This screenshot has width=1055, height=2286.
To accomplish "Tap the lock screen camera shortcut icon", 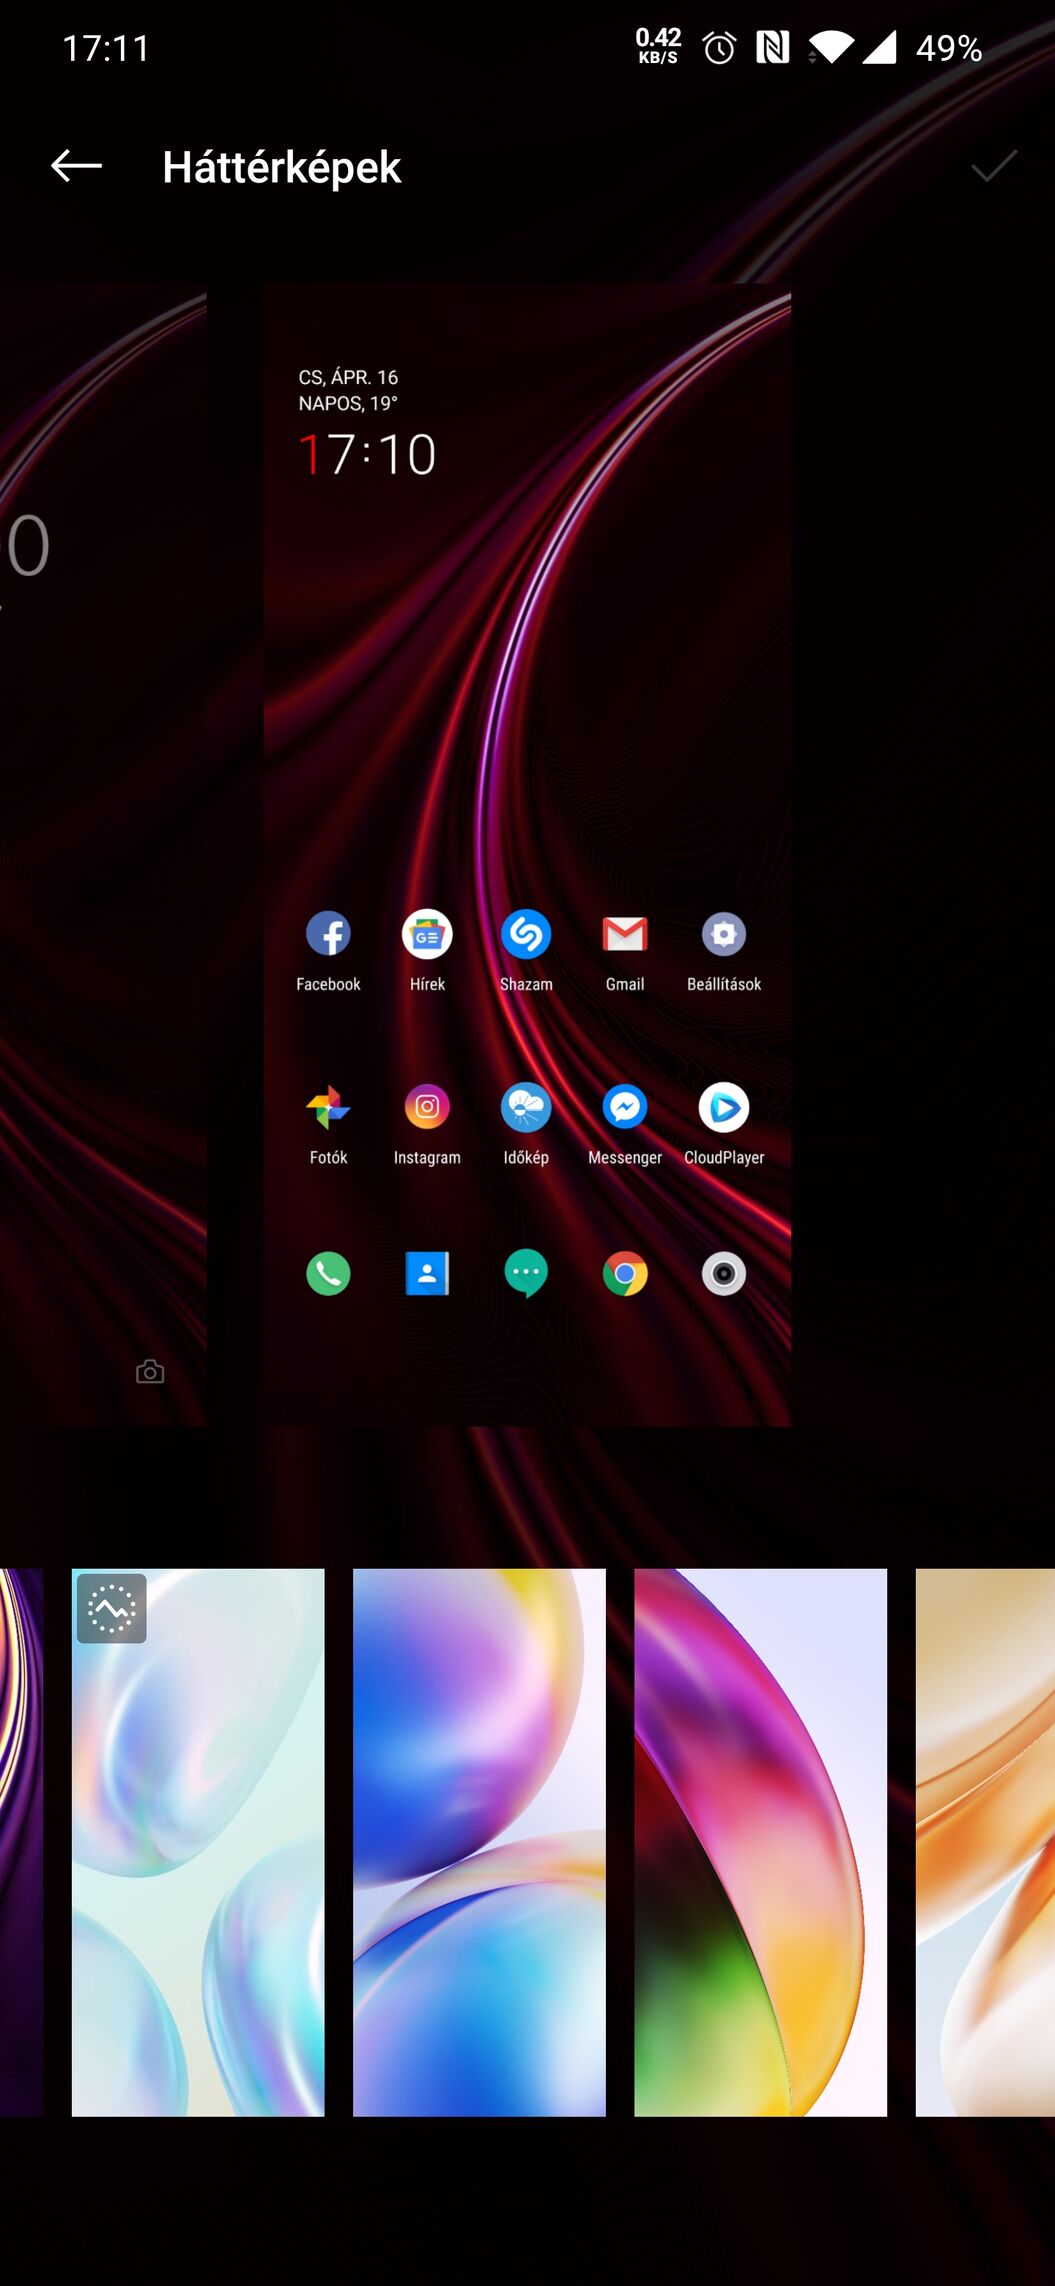I will pyautogui.click(x=150, y=1371).
